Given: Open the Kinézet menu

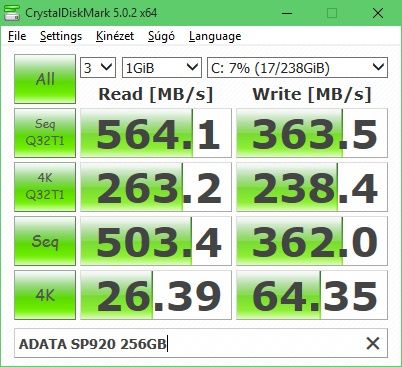Looking at the screenshot, I should click(115, 36).
